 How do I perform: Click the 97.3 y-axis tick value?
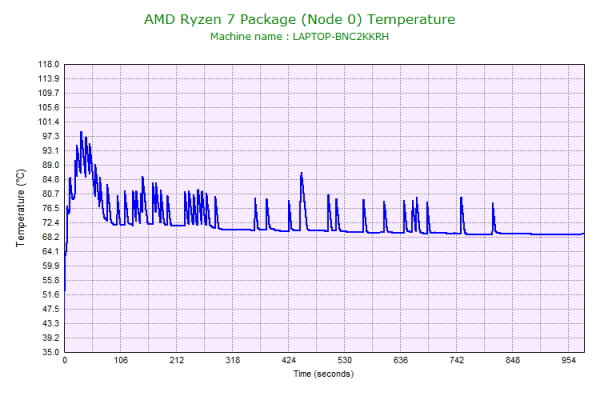click(51, 136)
